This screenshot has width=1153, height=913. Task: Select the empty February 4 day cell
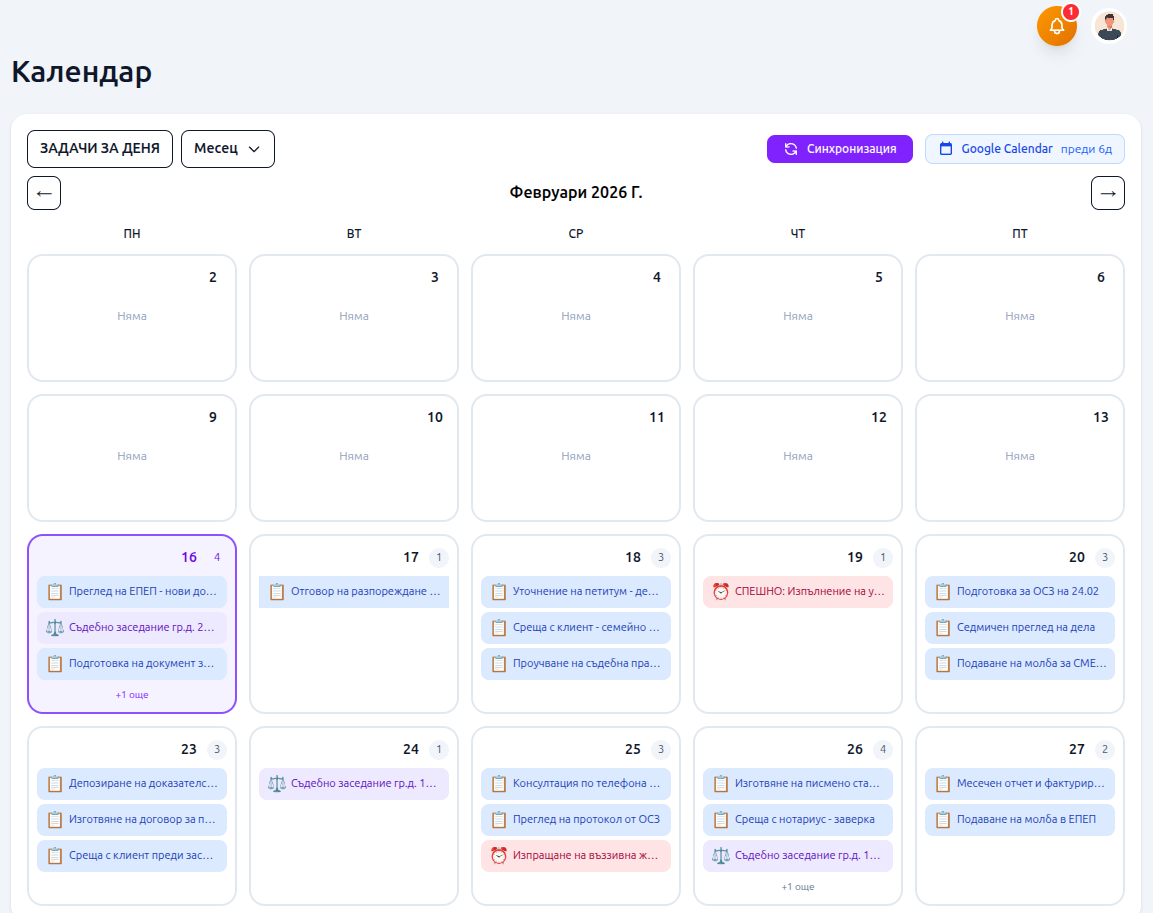click(x=575, y=340)
